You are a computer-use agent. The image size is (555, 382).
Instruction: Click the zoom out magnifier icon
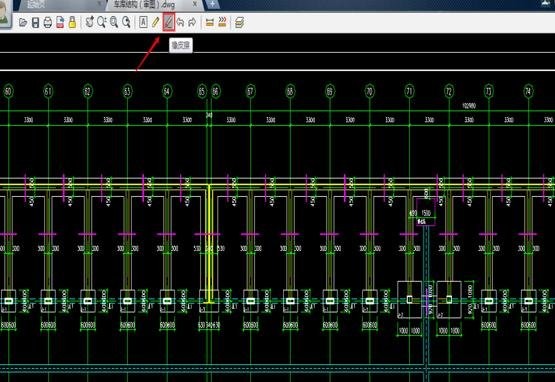126,22
